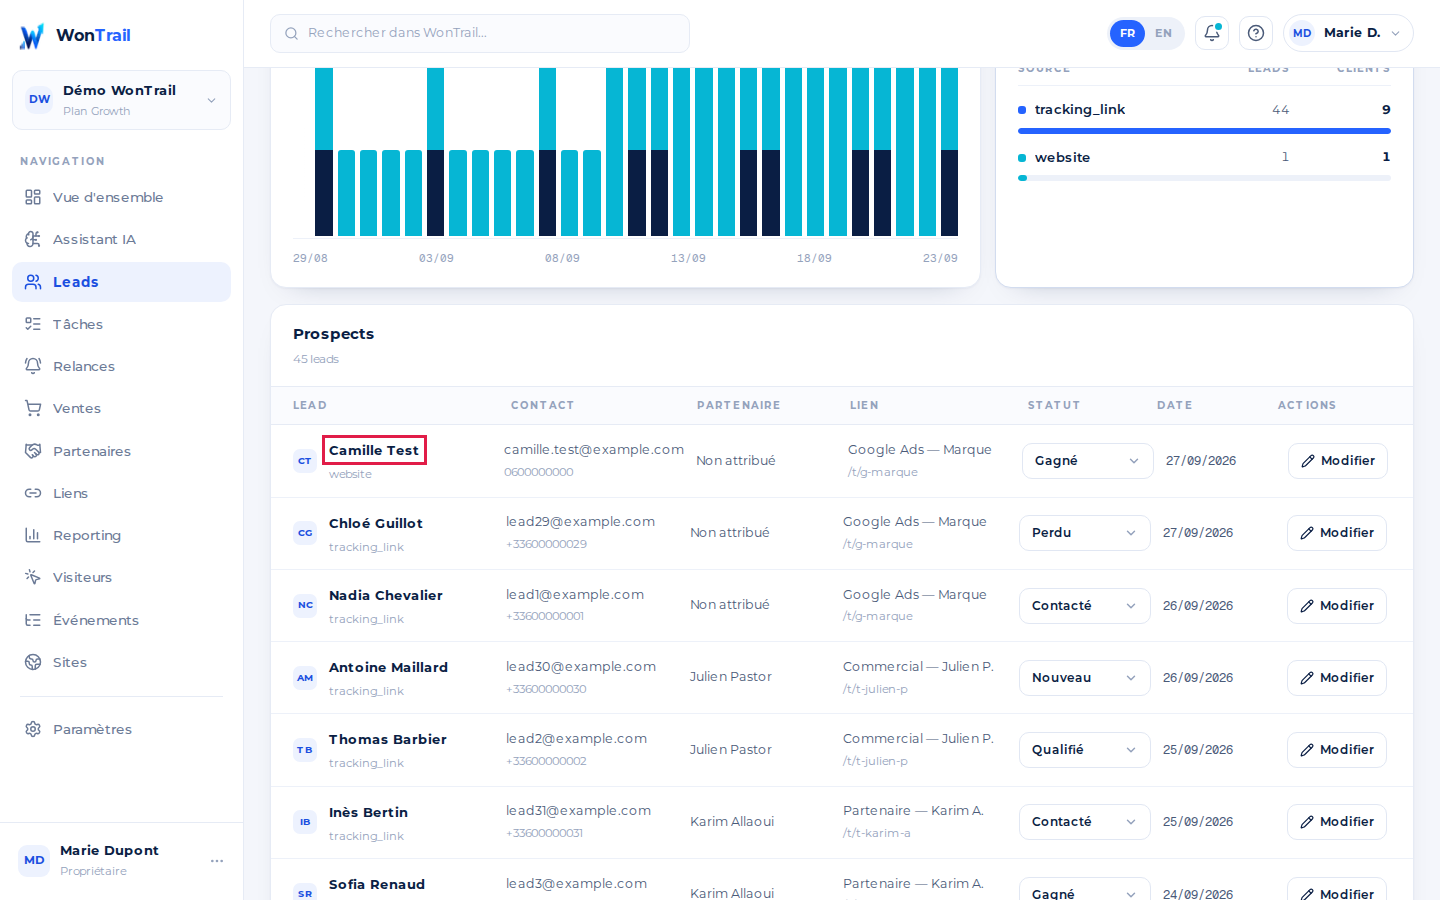Open the help question mark icon
Viewport: 1440px width, 900px height.
(1256, 33)
